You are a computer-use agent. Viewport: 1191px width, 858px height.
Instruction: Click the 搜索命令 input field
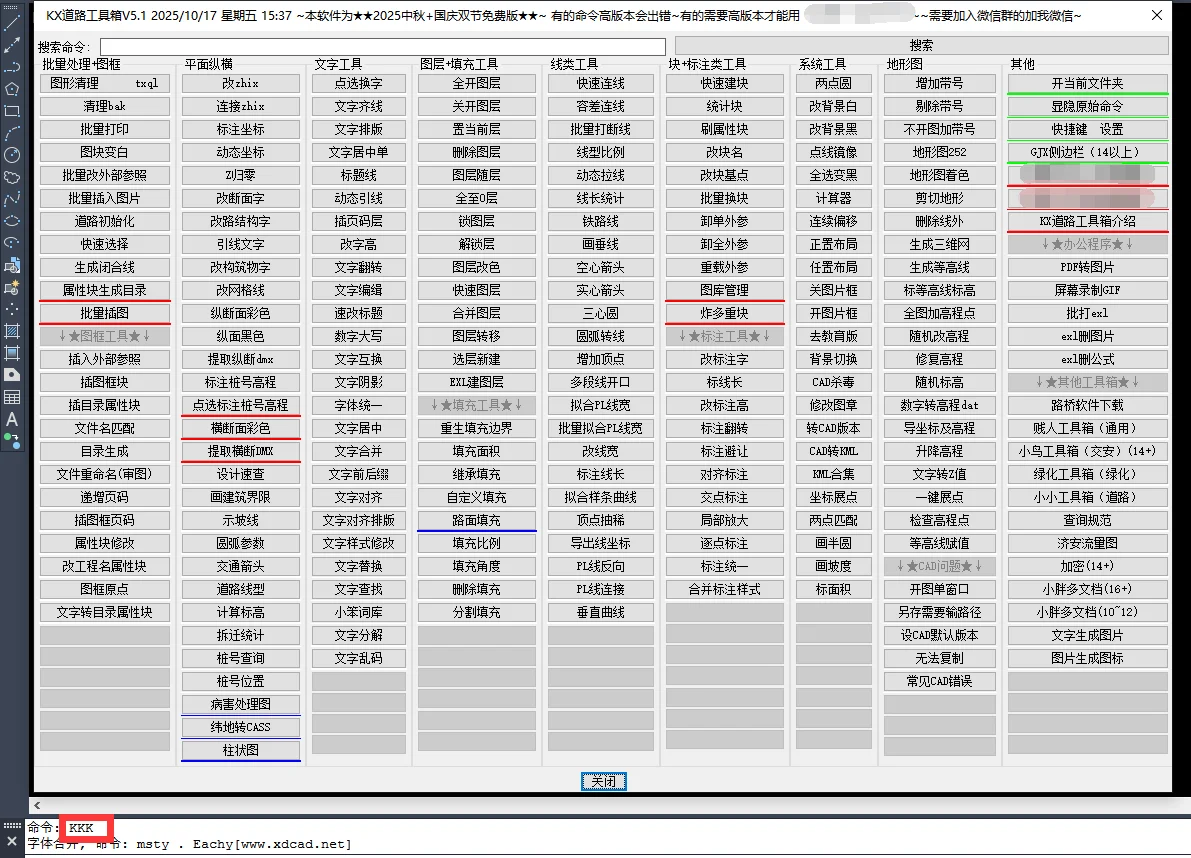tap(382, 46)
